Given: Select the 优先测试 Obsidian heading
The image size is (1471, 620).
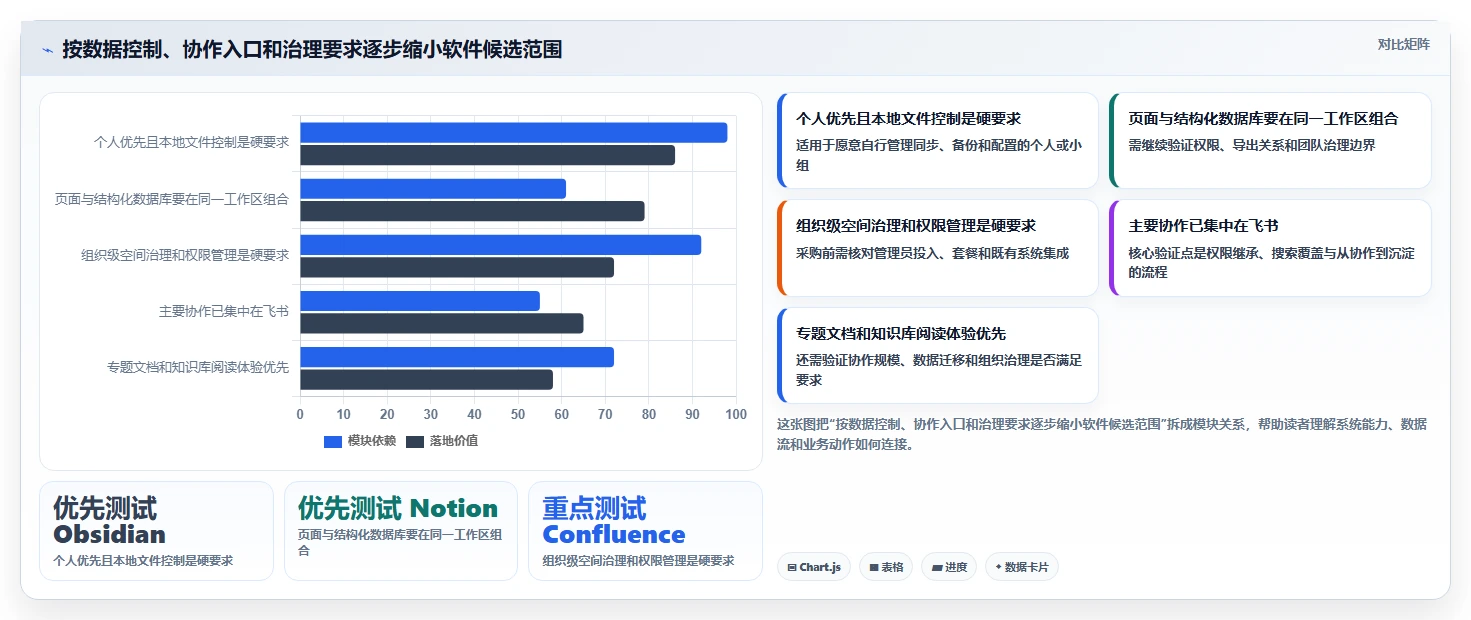Looking at the screenshot, I should click(110, 521).
